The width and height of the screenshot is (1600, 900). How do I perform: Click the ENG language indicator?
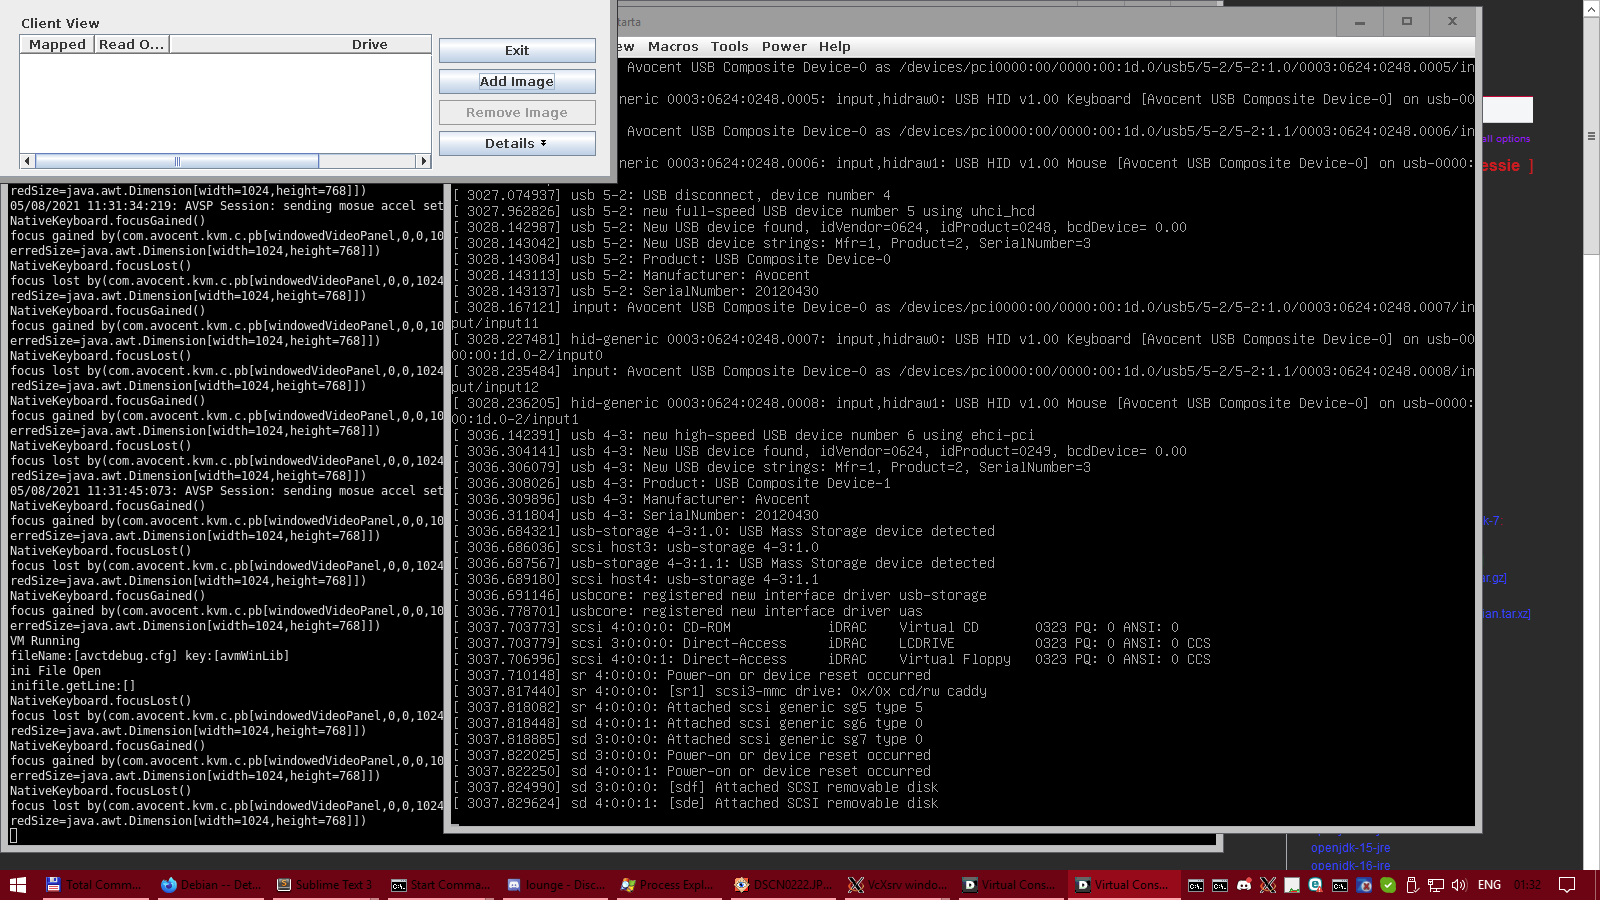(1489, 885)
